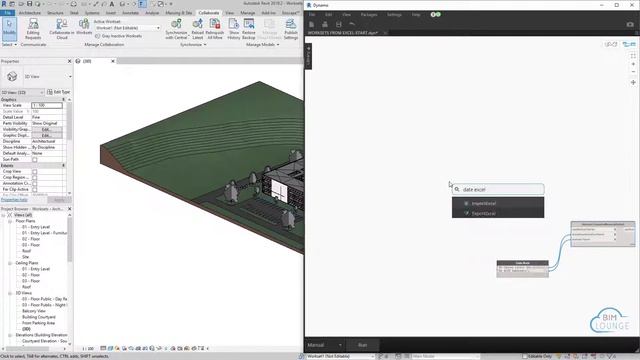Expand the Dynamo Library side tab
Image resolution: width=640 pixels, height=360 pixels.
309,56
